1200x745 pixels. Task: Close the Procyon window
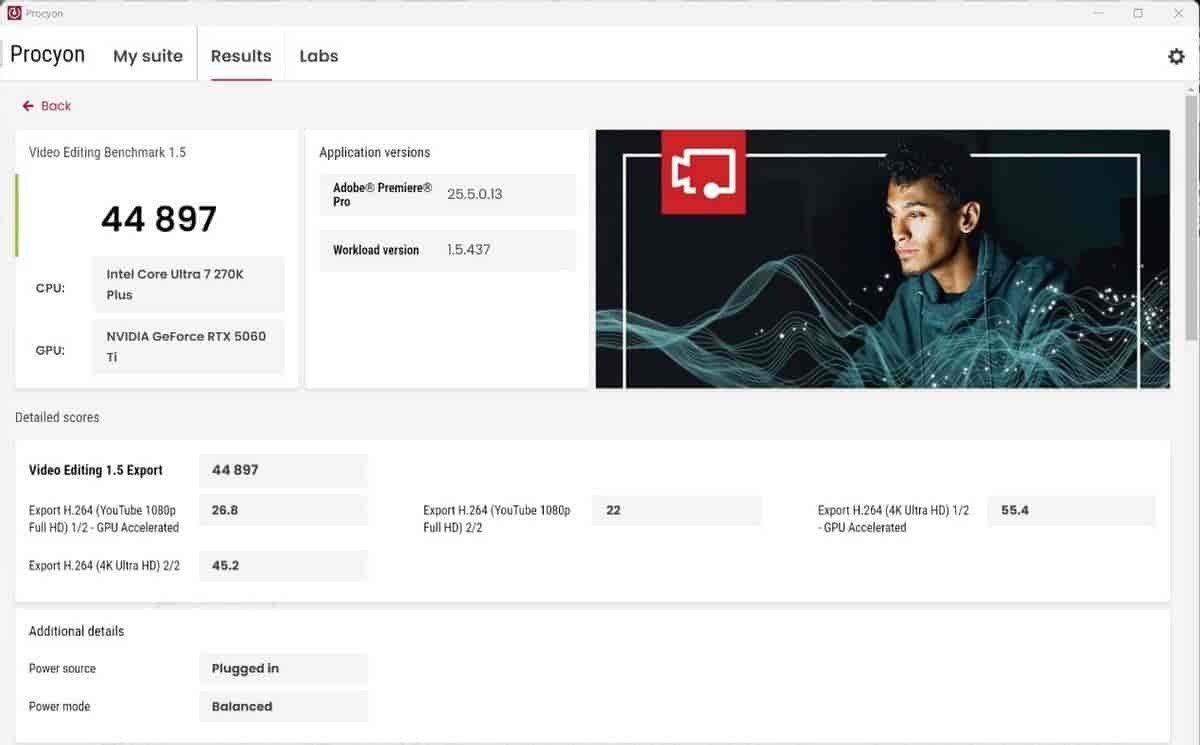pyautogui.click(x=1178, y=13)
